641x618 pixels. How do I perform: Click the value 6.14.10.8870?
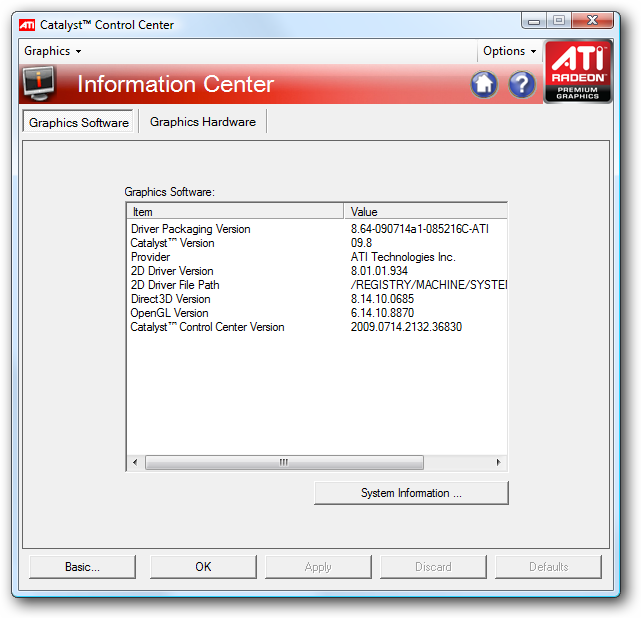coord(382,313)
